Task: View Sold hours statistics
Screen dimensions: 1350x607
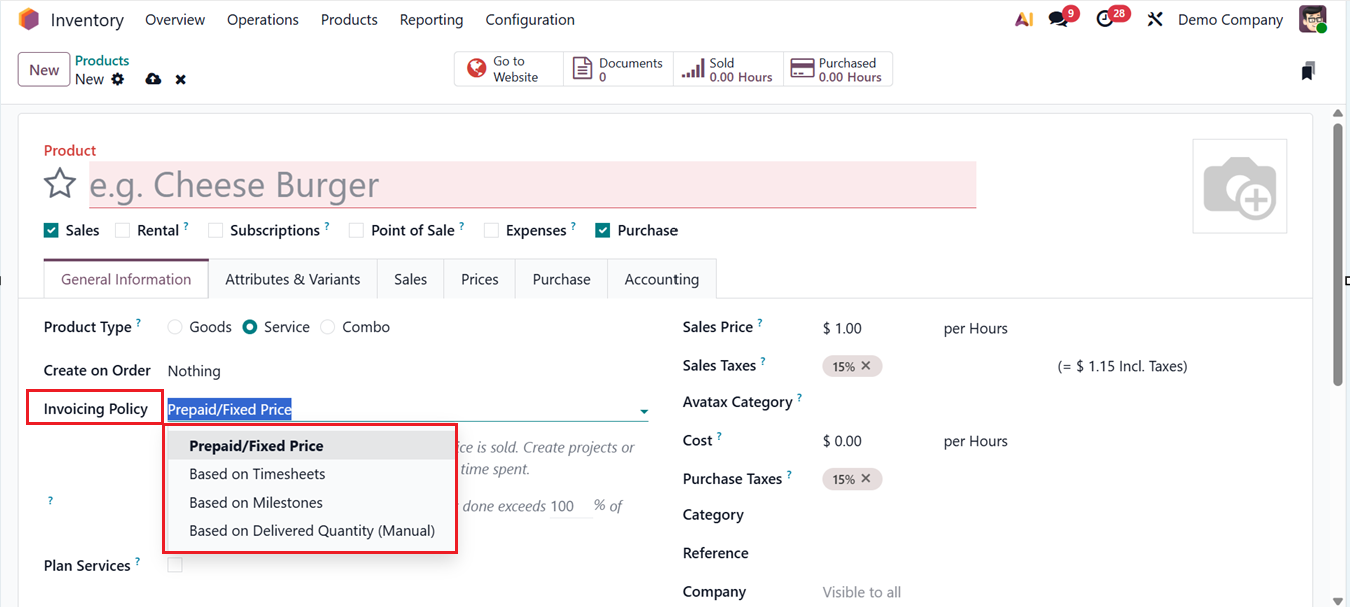Action: [727, 68]
